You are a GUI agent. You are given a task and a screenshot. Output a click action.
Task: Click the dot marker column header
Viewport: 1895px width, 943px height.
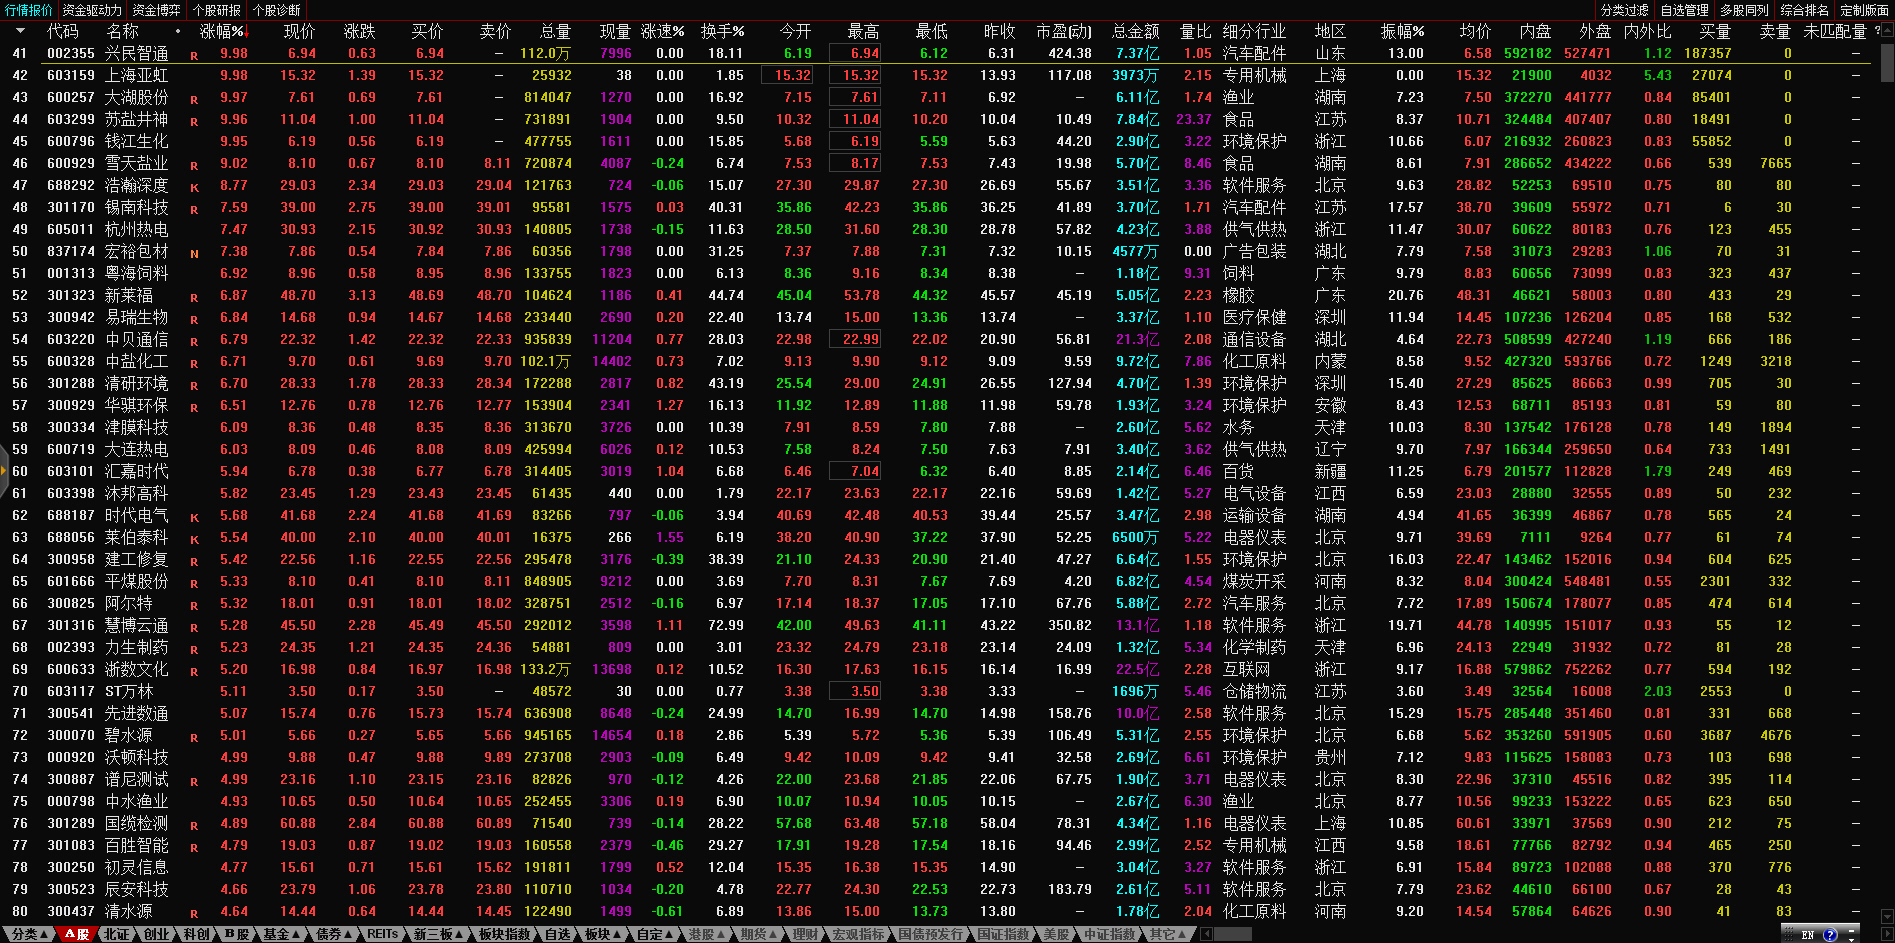pyautogui.click(x=178, y=31)
